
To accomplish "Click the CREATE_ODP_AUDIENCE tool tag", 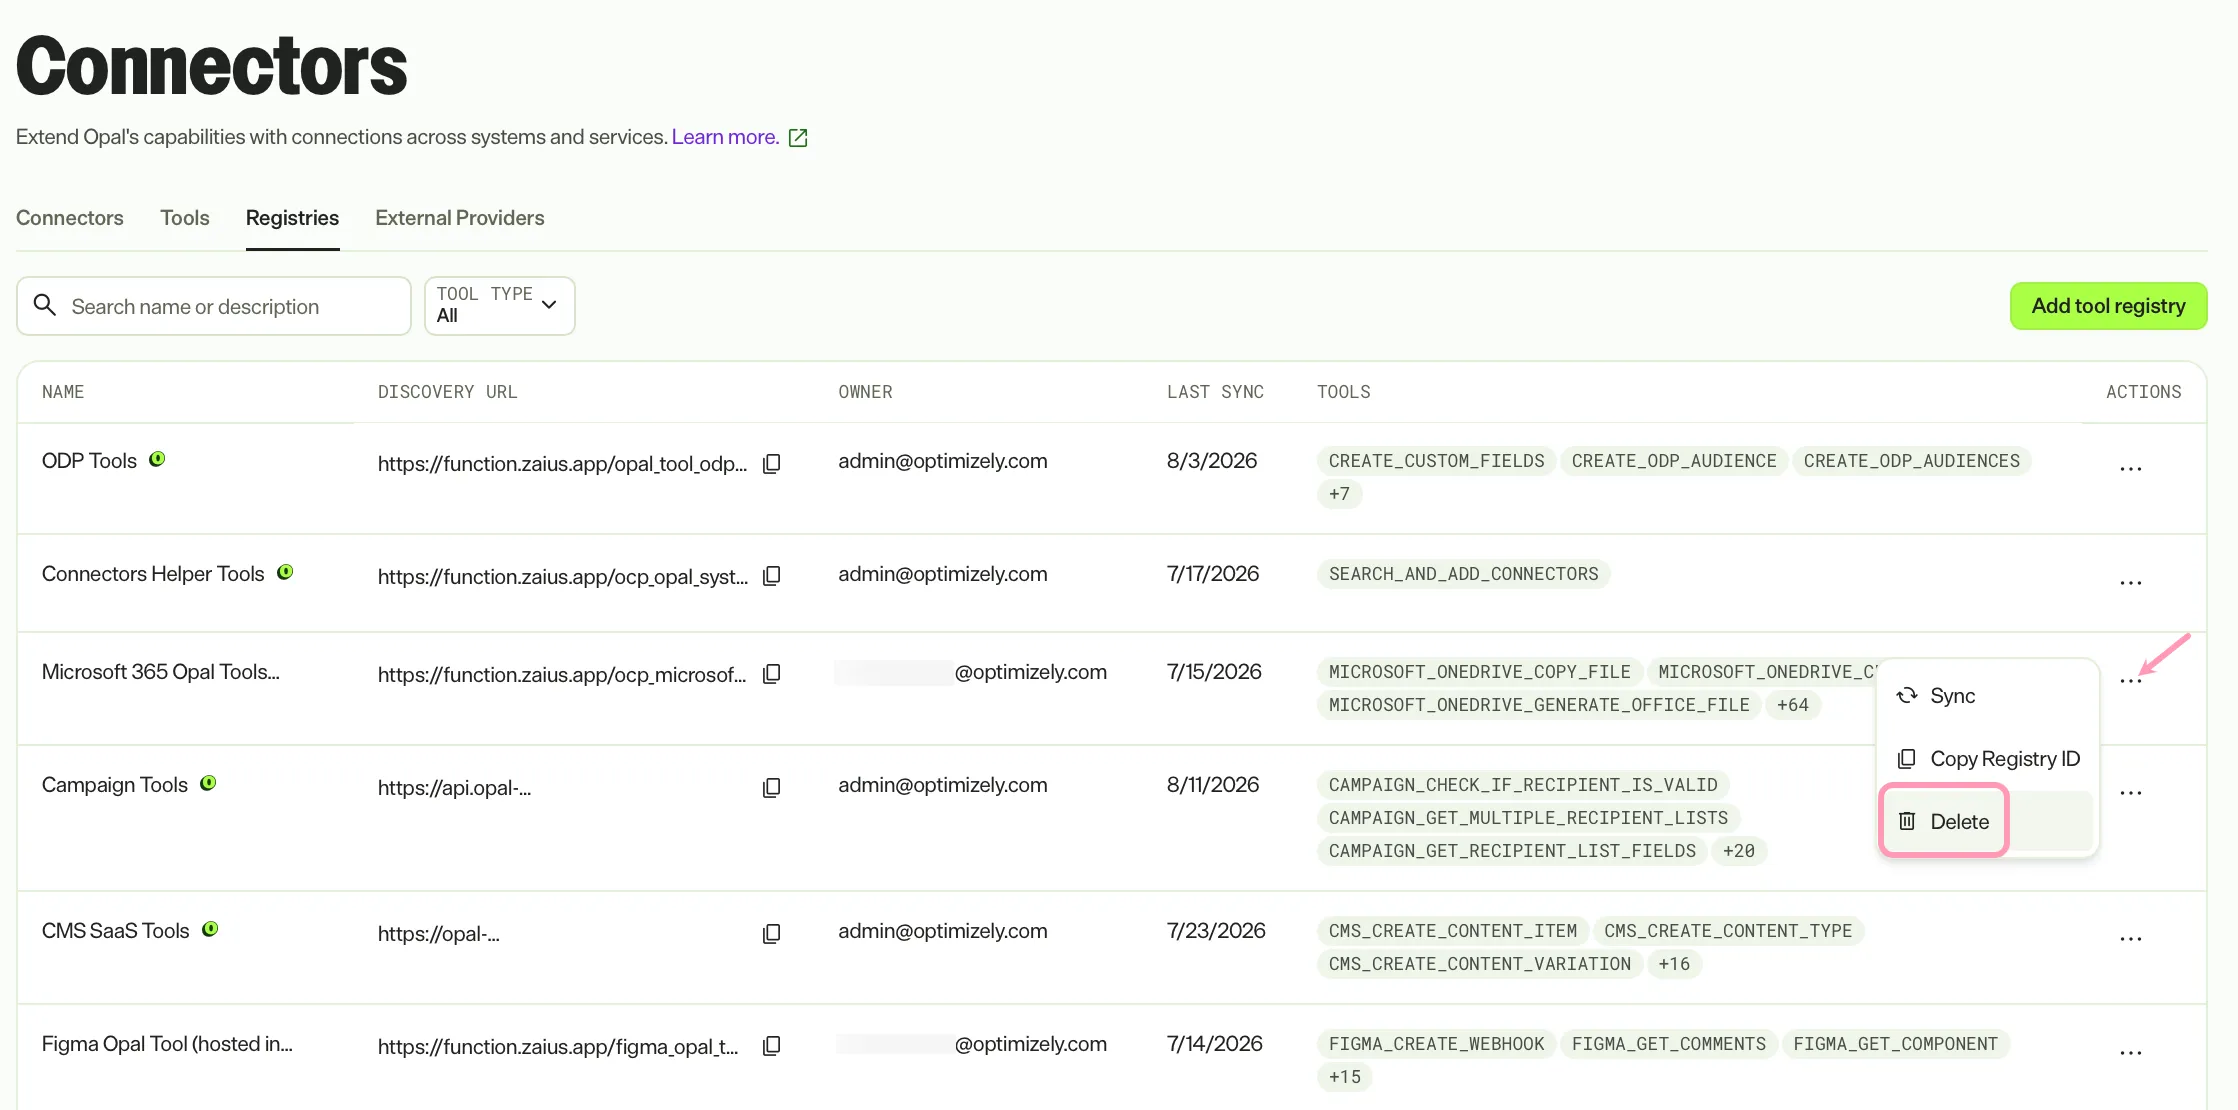I will click(x=1674, y=461).
